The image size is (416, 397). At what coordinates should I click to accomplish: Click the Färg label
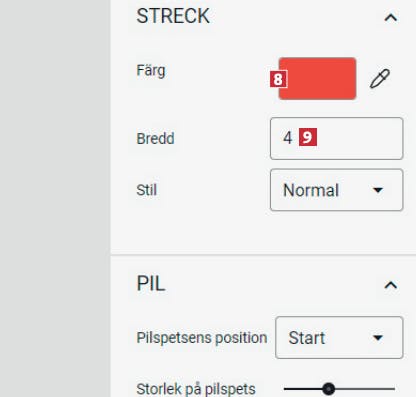(x=151, y=71)
